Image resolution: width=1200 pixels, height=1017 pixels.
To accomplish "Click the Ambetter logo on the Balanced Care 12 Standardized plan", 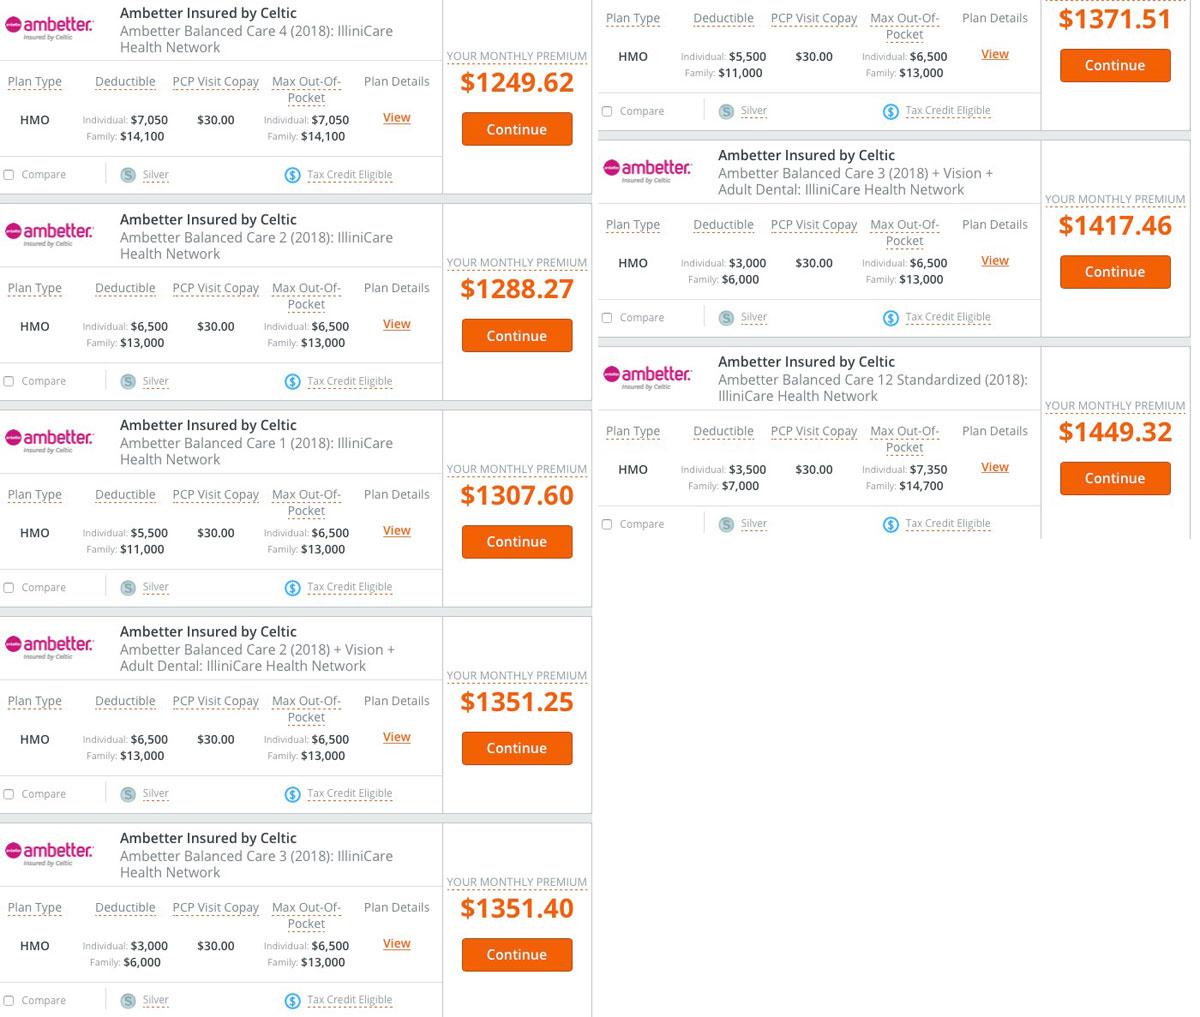I will [647, 376].
